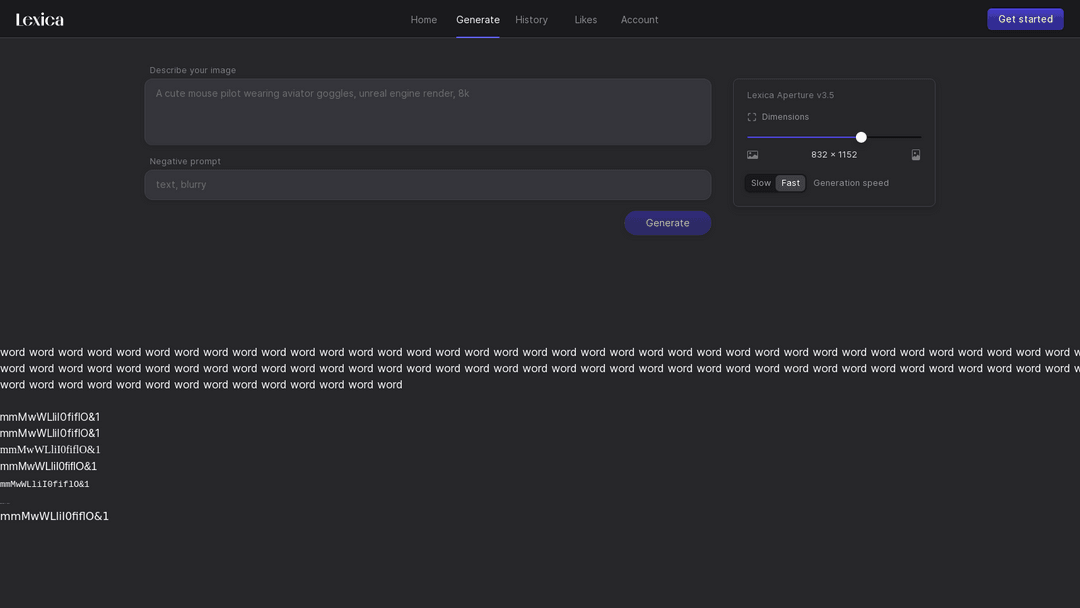
Task: Open the Likes section
Action: [x=585, y=20]
